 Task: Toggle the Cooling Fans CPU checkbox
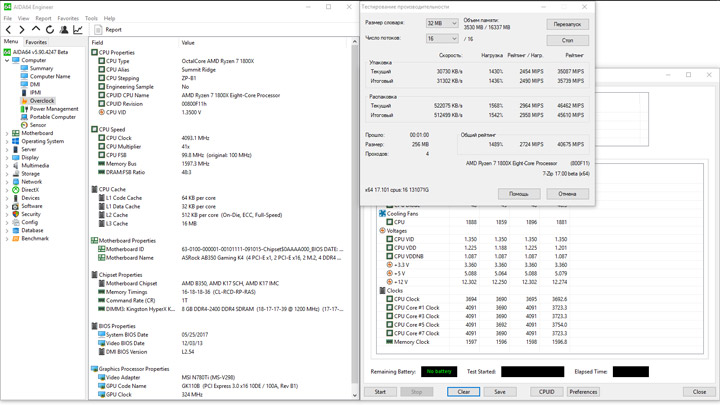[389, 222]
